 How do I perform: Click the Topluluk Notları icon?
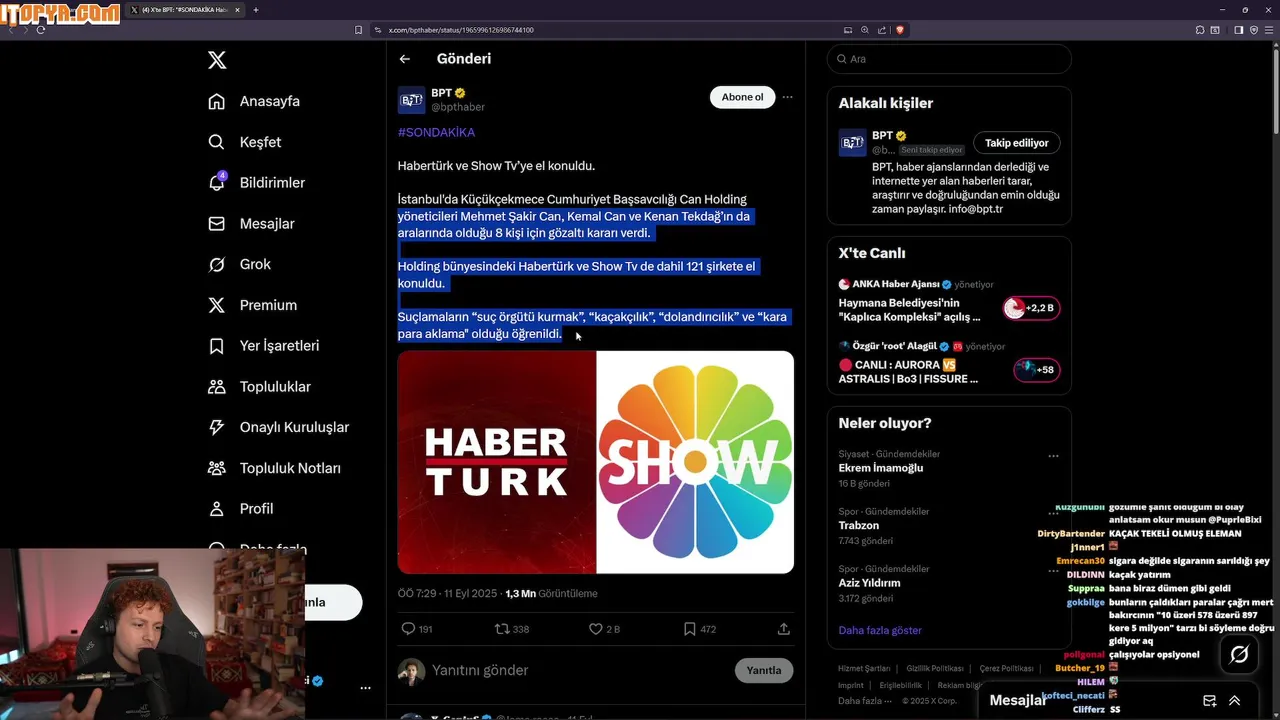point(216,468)
